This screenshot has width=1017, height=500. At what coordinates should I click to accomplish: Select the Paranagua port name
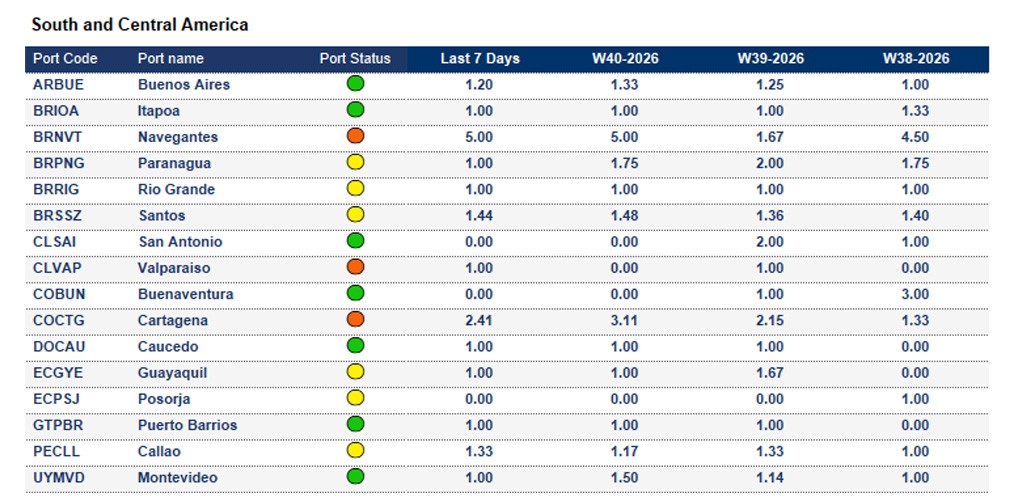click(174, 163)
